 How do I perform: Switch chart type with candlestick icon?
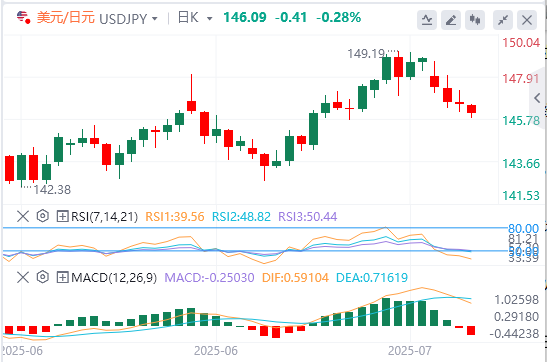pyautogui.click(x=475, y=20)
